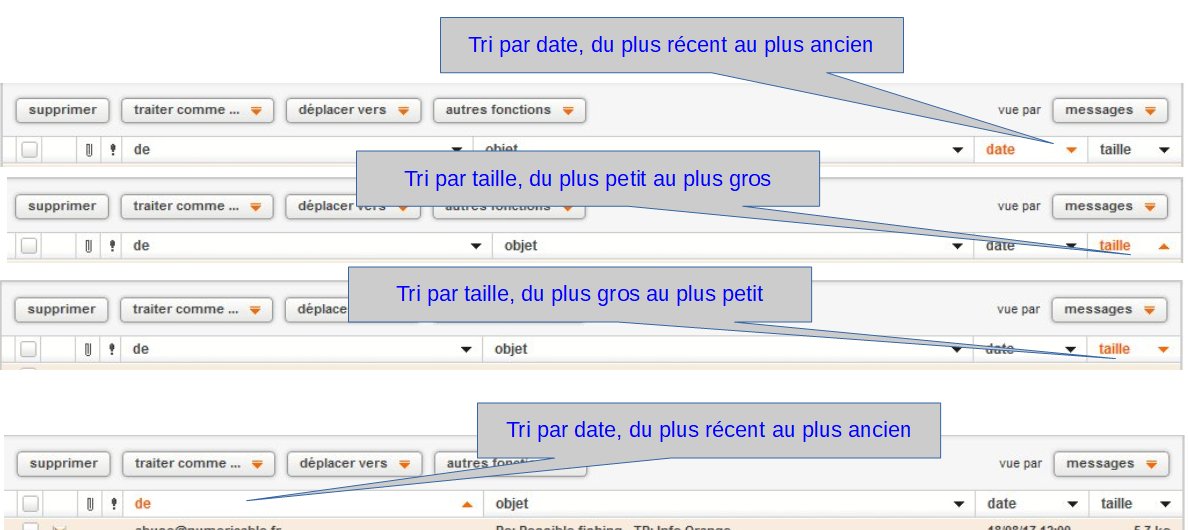Click the black arrow beside 'taille' in the date-sorted toolbar
Screen dimensions: 1188x530
(1165, 150)
